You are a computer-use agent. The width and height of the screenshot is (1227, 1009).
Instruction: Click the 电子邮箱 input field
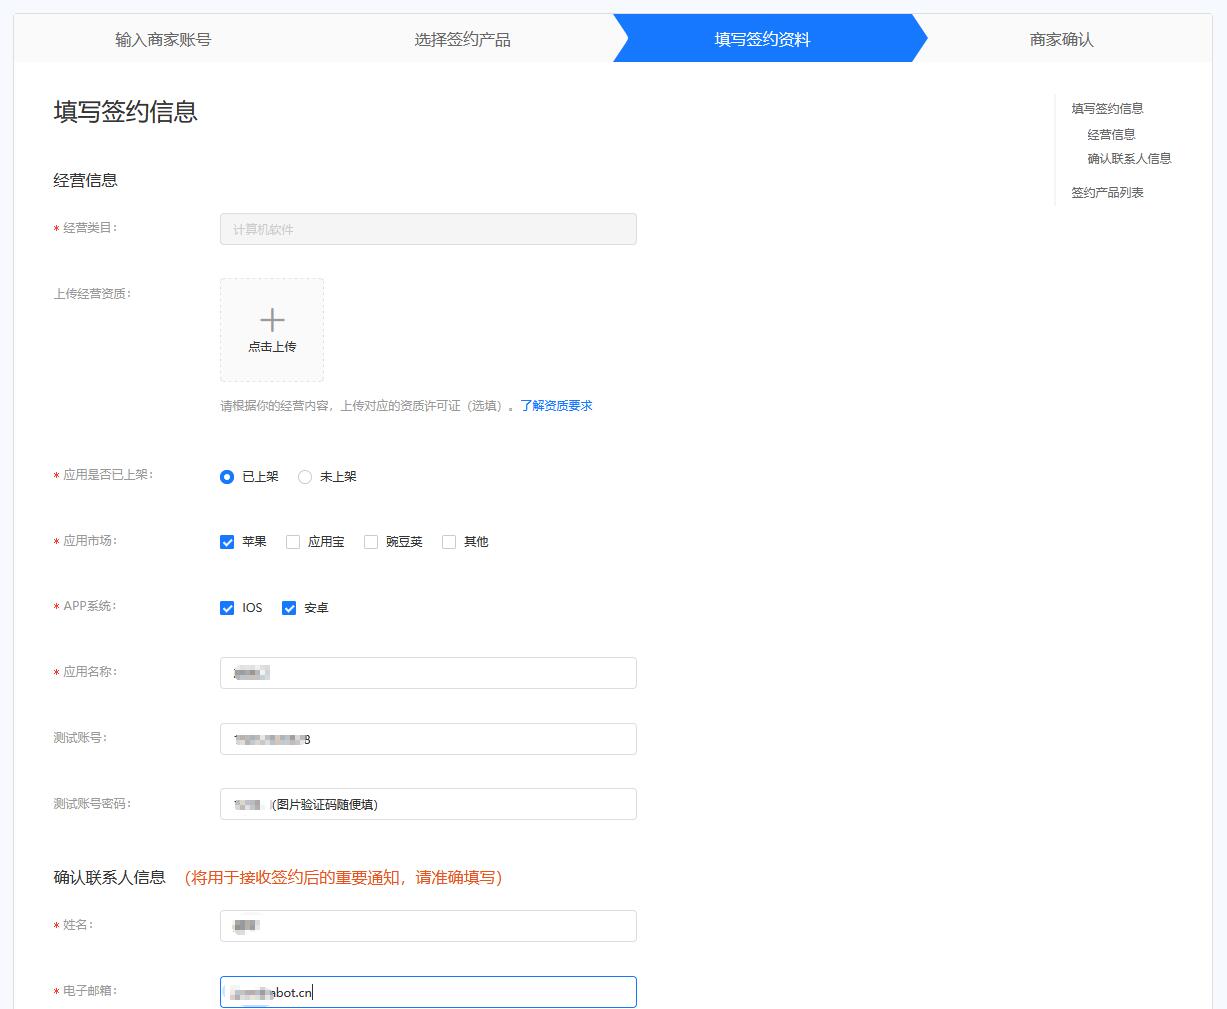tap(428, 992)
